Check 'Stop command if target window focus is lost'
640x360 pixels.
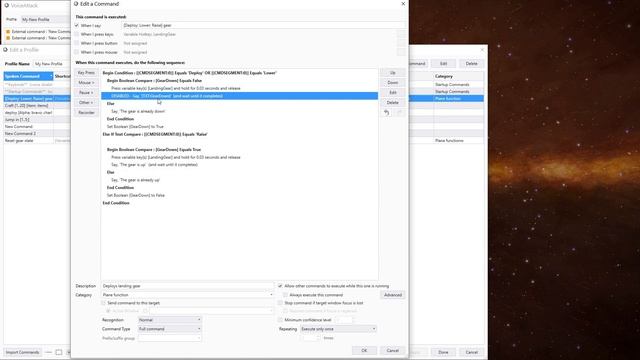280,303
